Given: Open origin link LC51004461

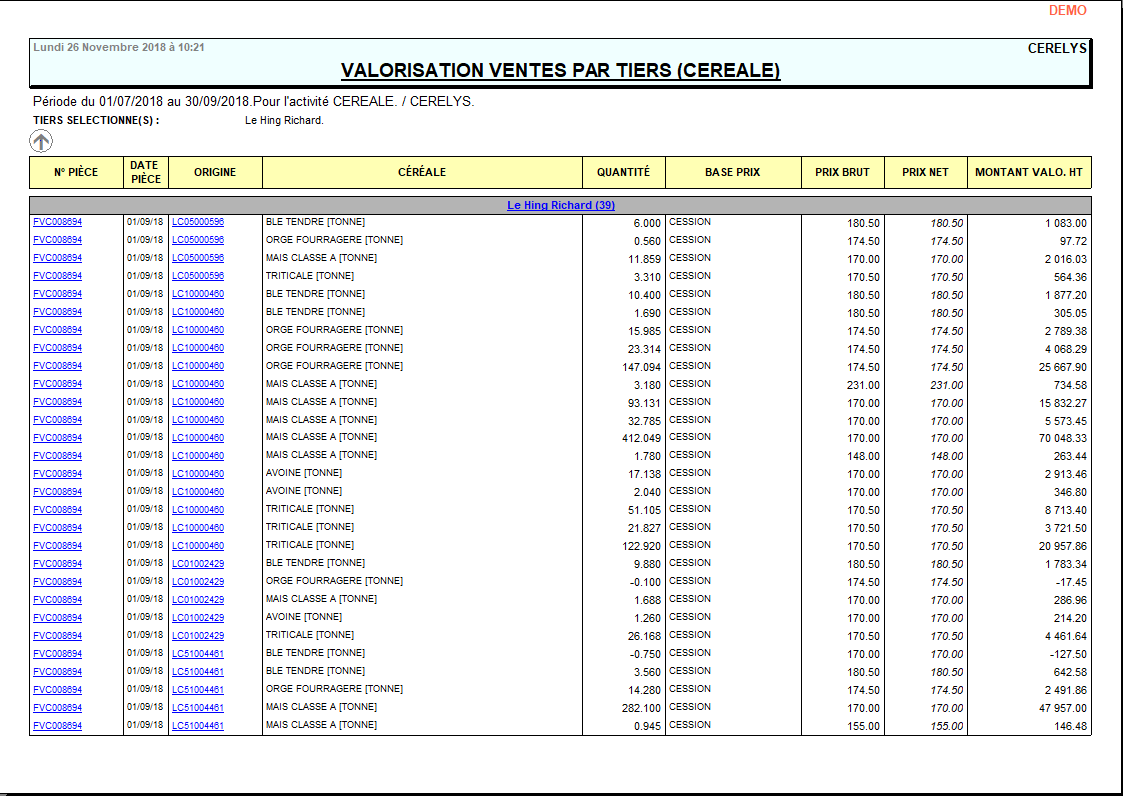Looking at the screenshot, I should [197, 653].
